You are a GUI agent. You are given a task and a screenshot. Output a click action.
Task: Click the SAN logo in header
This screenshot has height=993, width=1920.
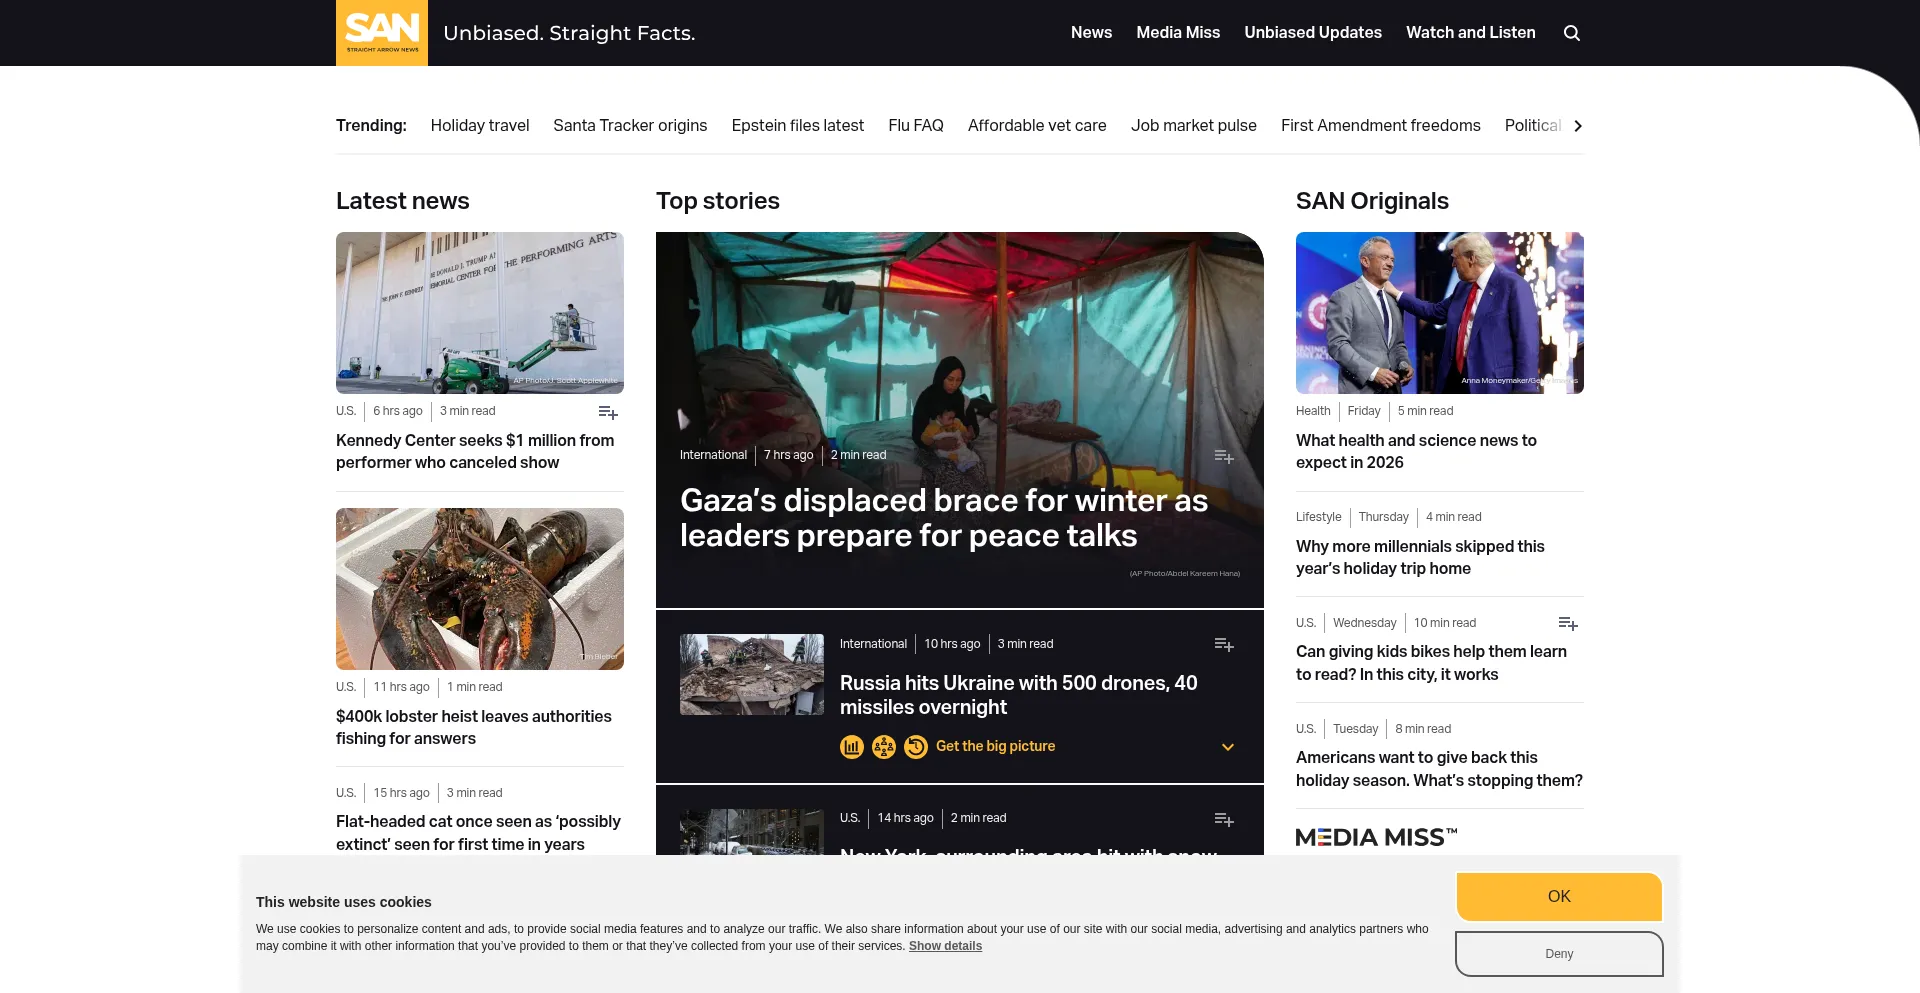pos(382,33)
